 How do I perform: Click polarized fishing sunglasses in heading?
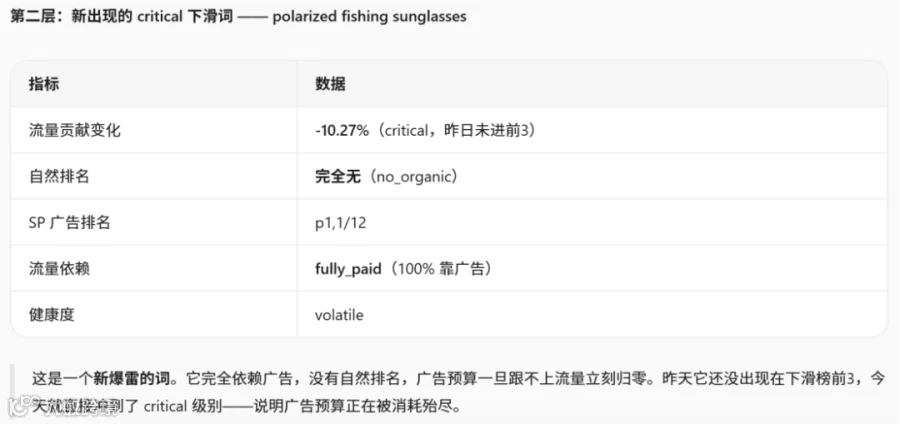point(369,16)
